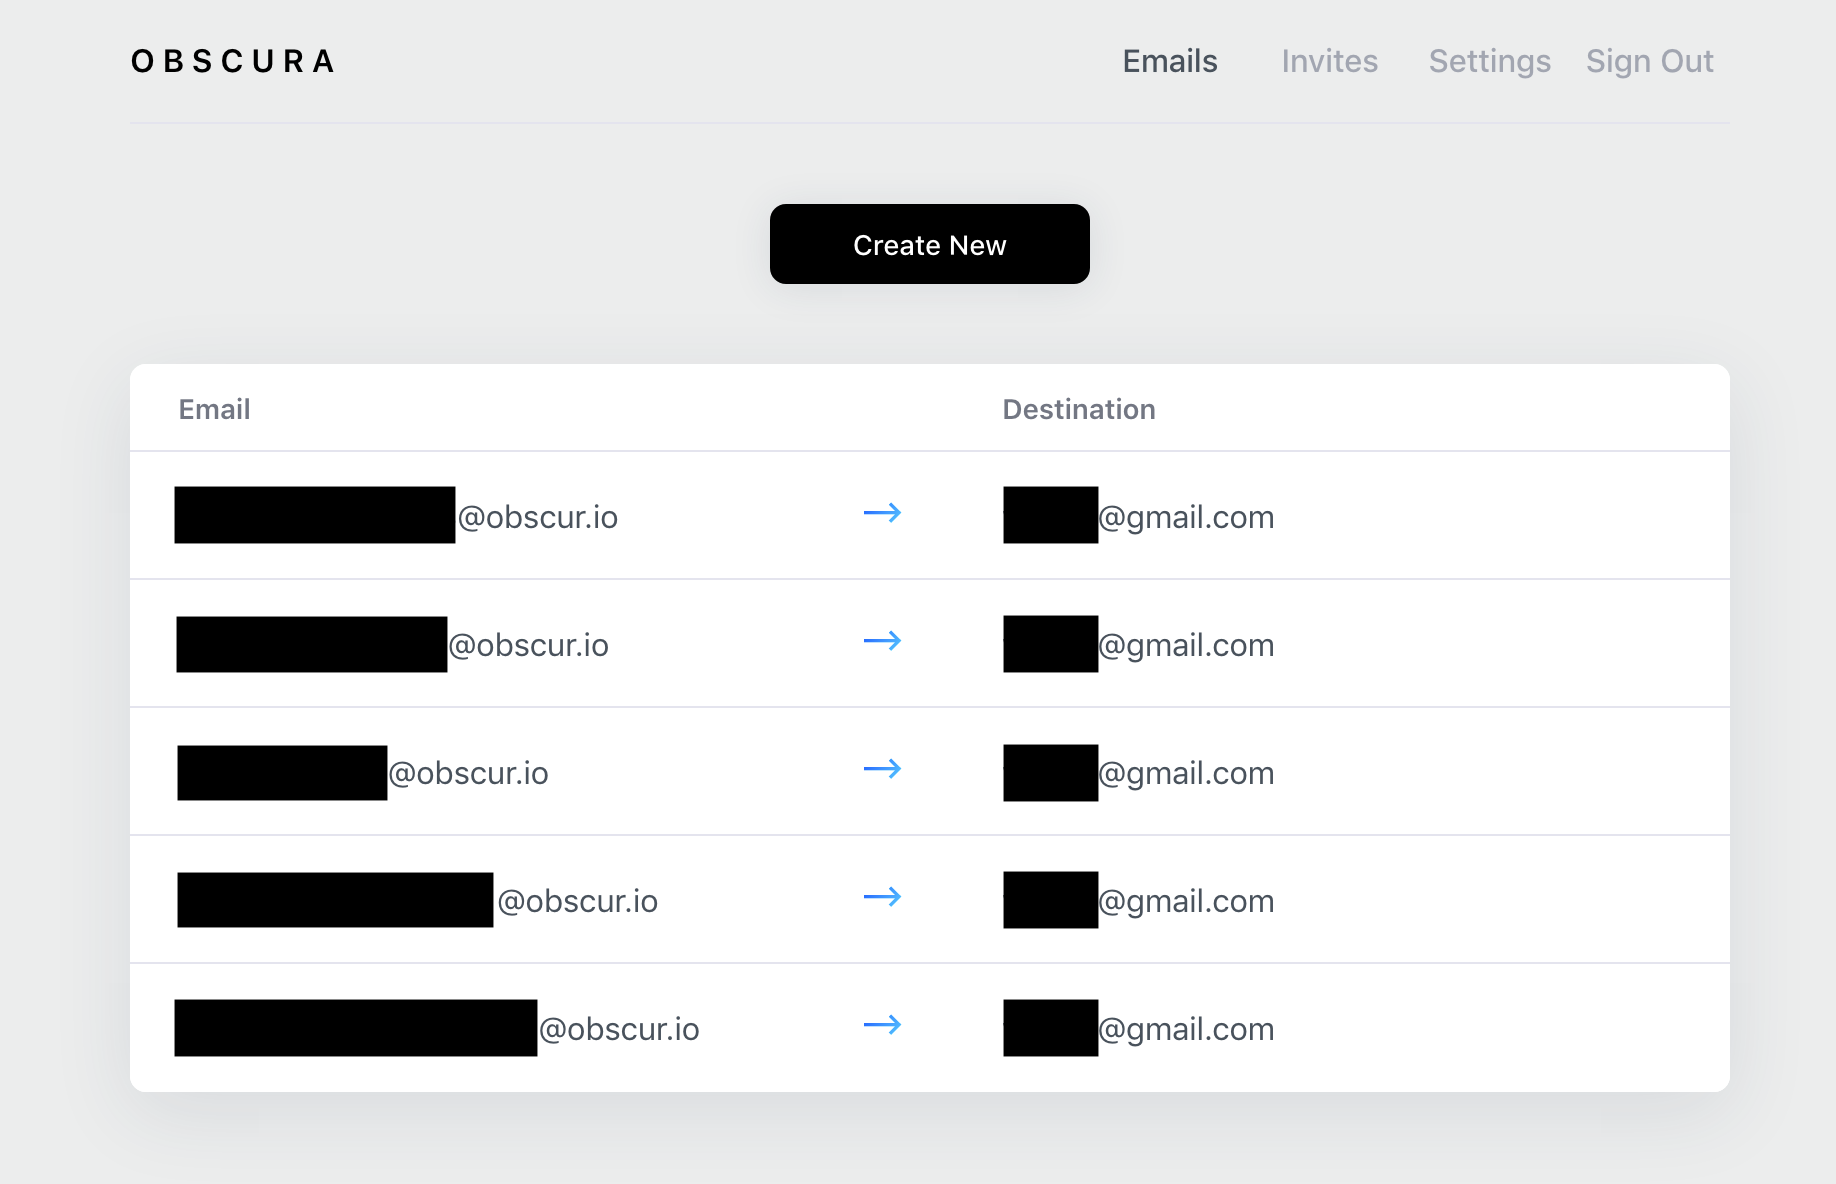The width and height of the screenshot is (1836, 1184).
Task: Click the Email column header
Action: (214, 409)
